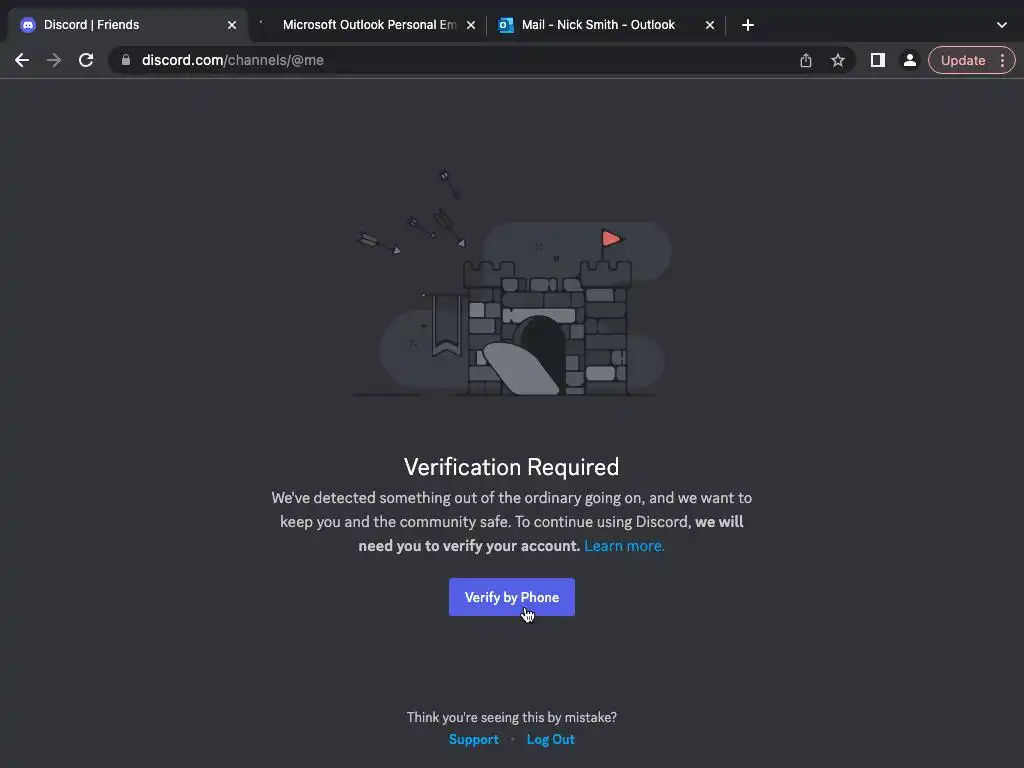Click the Update button in toolbar

click(x=963, y=60)
